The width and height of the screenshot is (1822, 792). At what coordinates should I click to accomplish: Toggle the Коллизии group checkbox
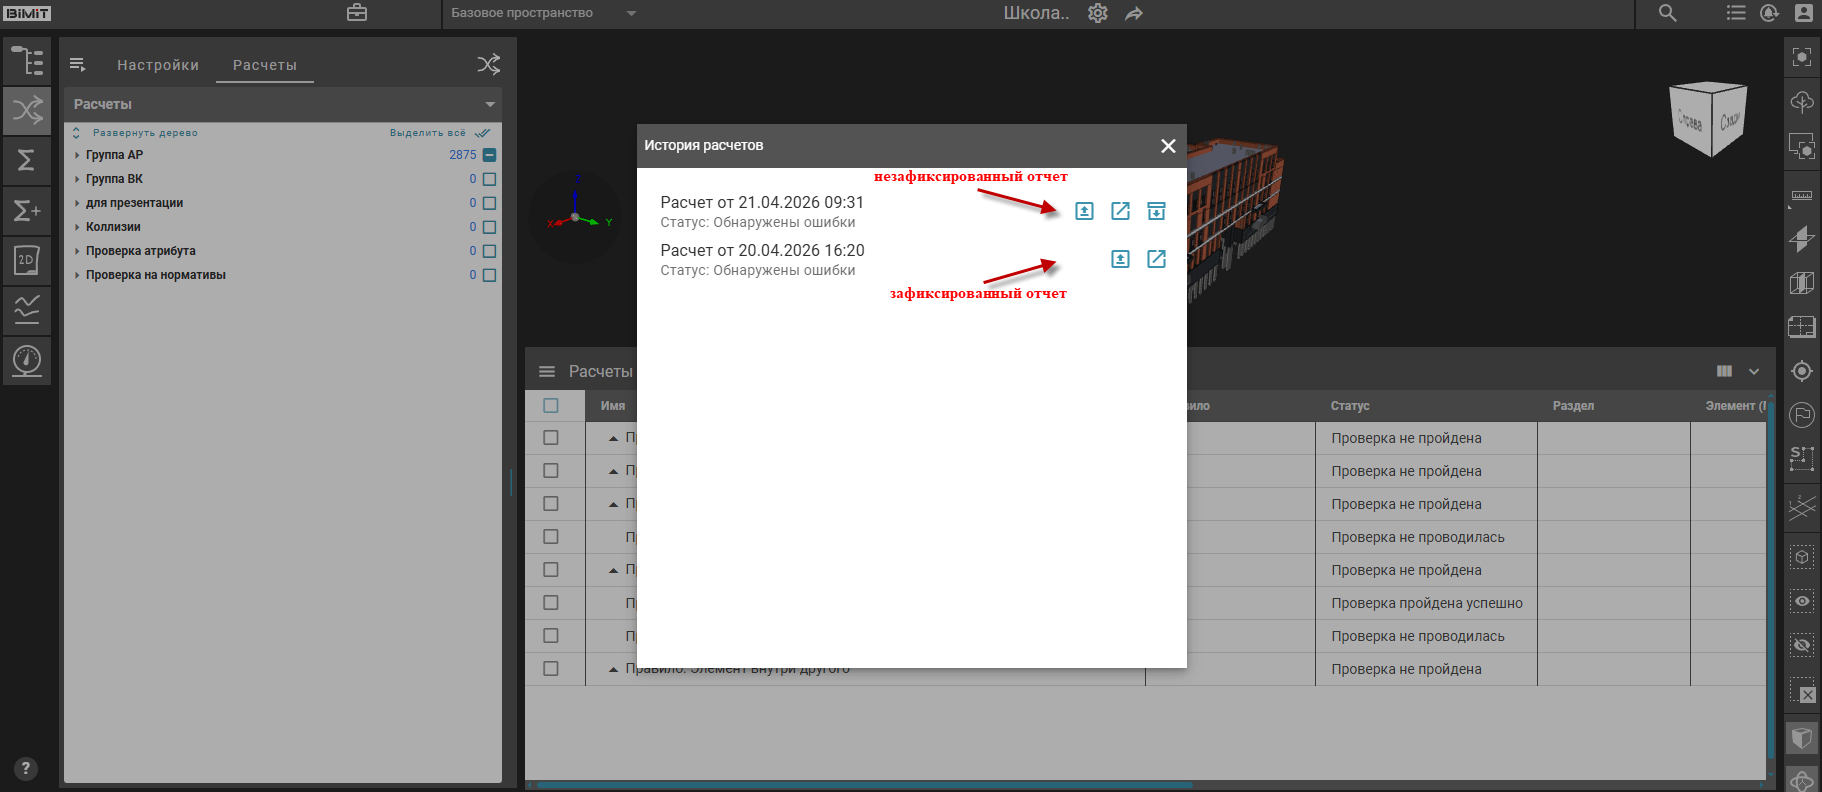point(489,227)
